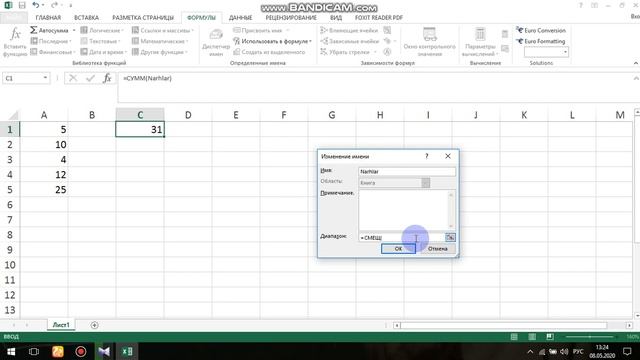This screenshot has width=640, height=360.
Task: Select cell A2 containing 10
Action: coord(44,144)
